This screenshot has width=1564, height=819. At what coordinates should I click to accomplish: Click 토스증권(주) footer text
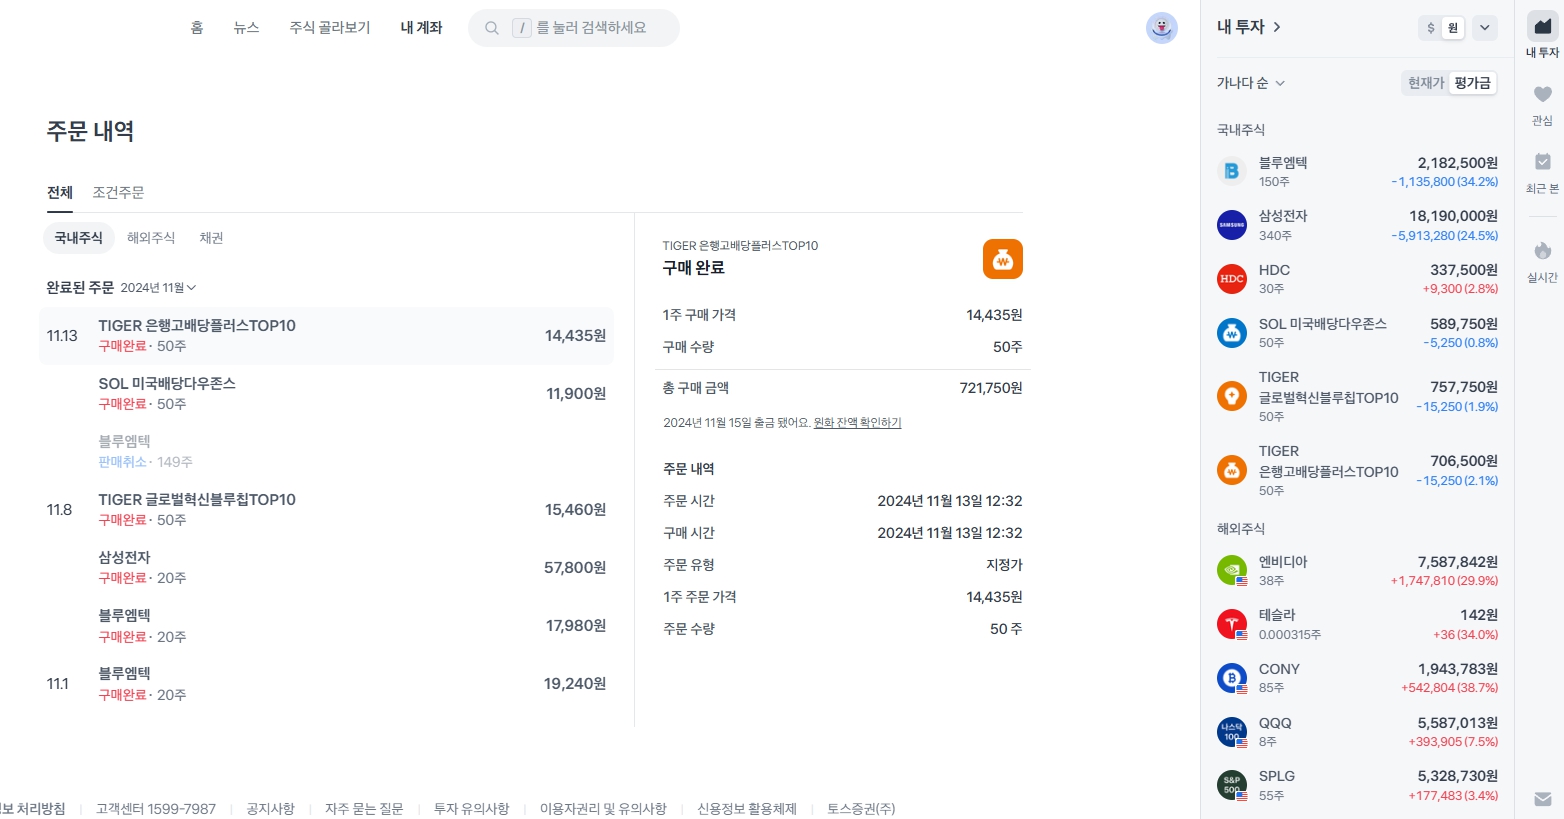coord(861,808)
